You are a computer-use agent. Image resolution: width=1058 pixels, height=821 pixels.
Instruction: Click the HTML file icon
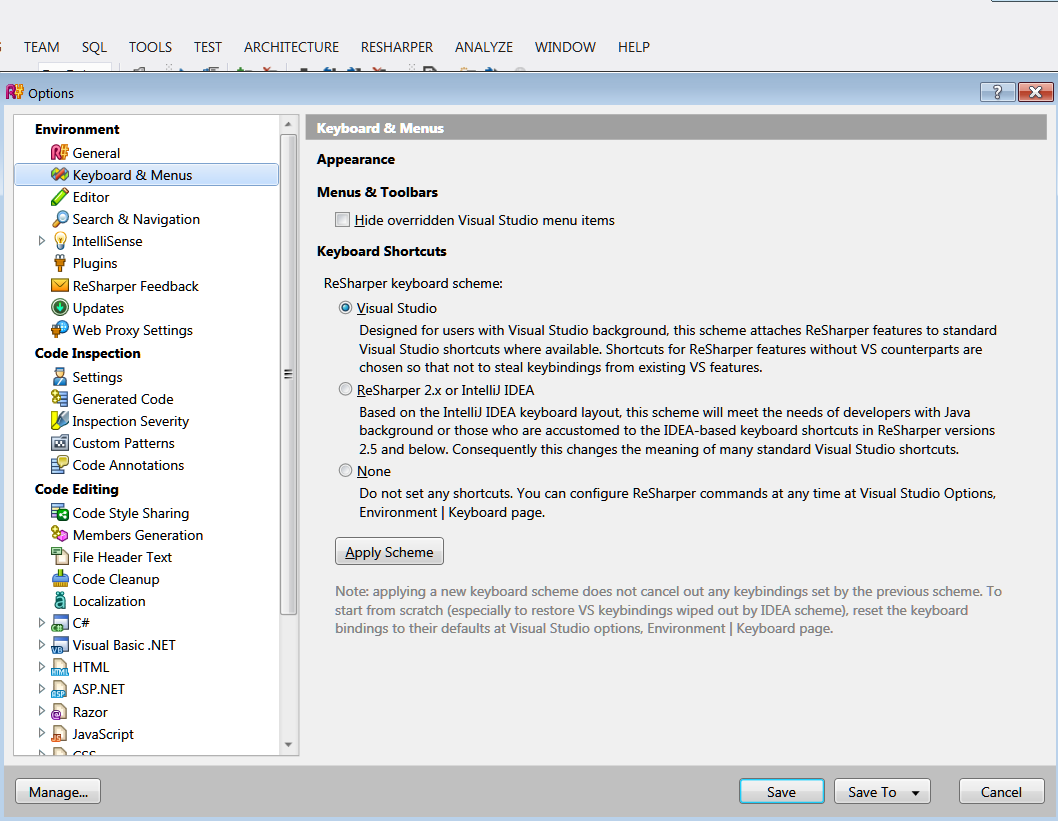tap(60, 667)
